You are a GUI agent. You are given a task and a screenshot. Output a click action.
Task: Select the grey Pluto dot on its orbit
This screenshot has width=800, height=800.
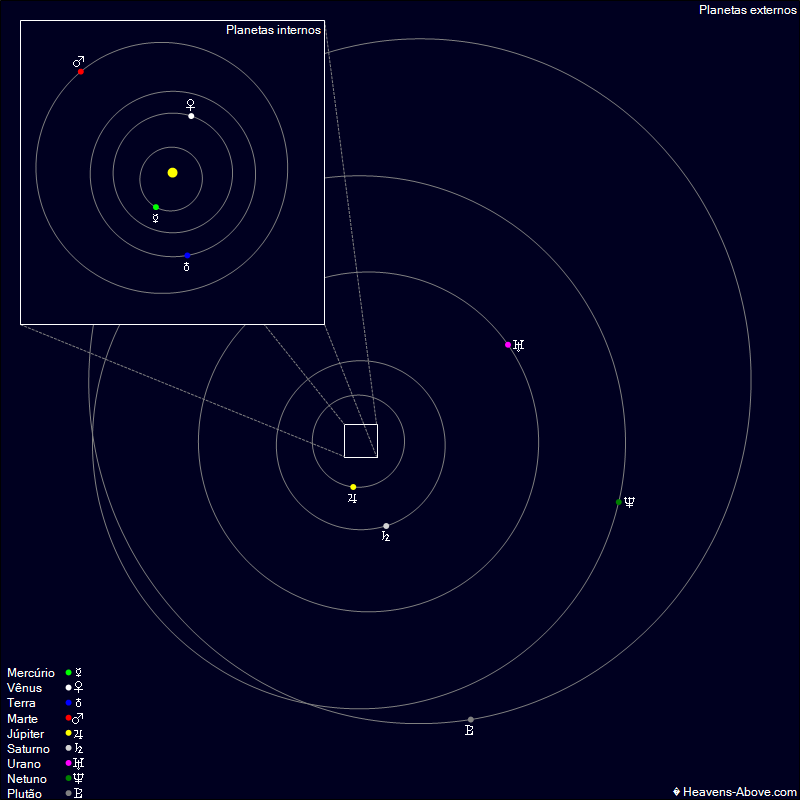click(471, 720)
